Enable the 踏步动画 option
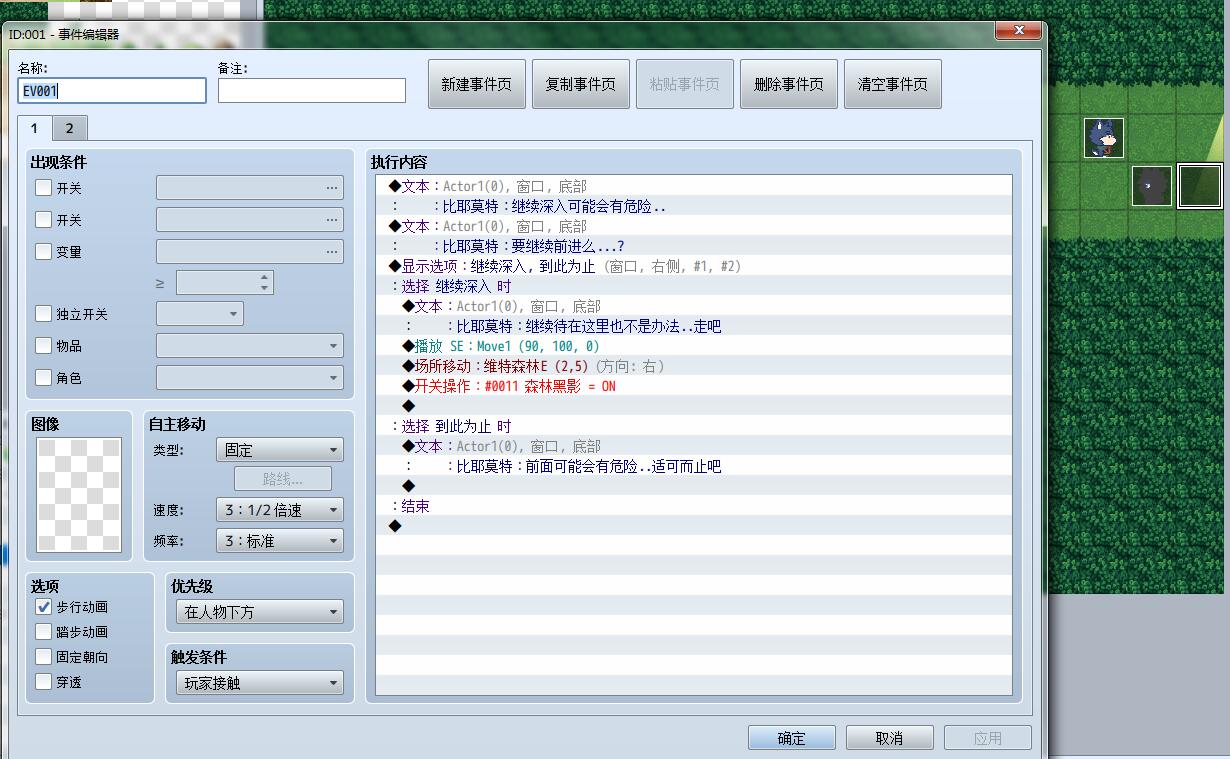This screenshot has width=1230, height=759. point(43,632)
